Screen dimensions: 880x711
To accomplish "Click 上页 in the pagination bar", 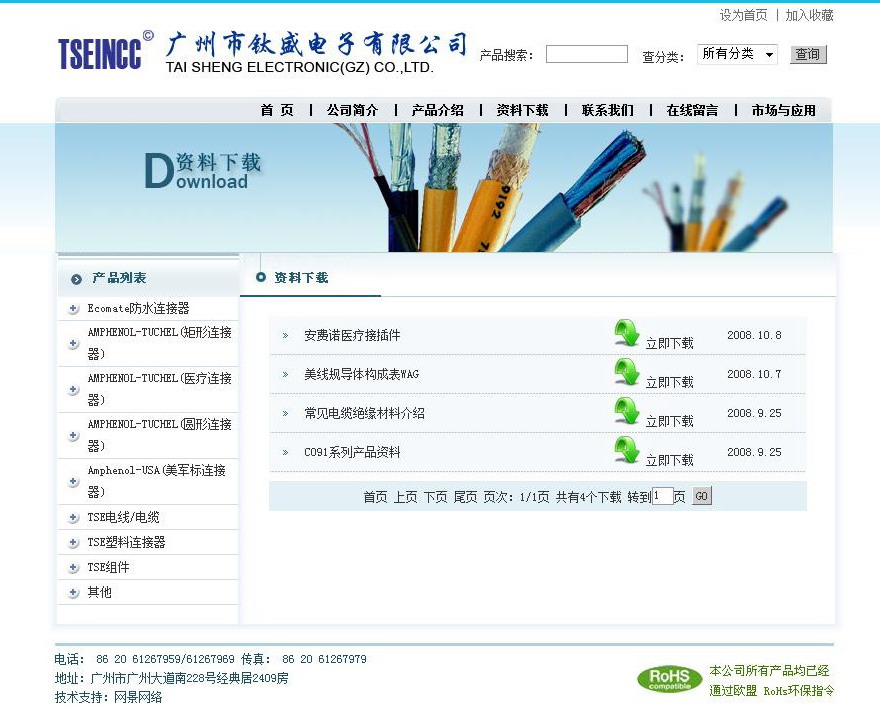I will [x=405, y=497].
